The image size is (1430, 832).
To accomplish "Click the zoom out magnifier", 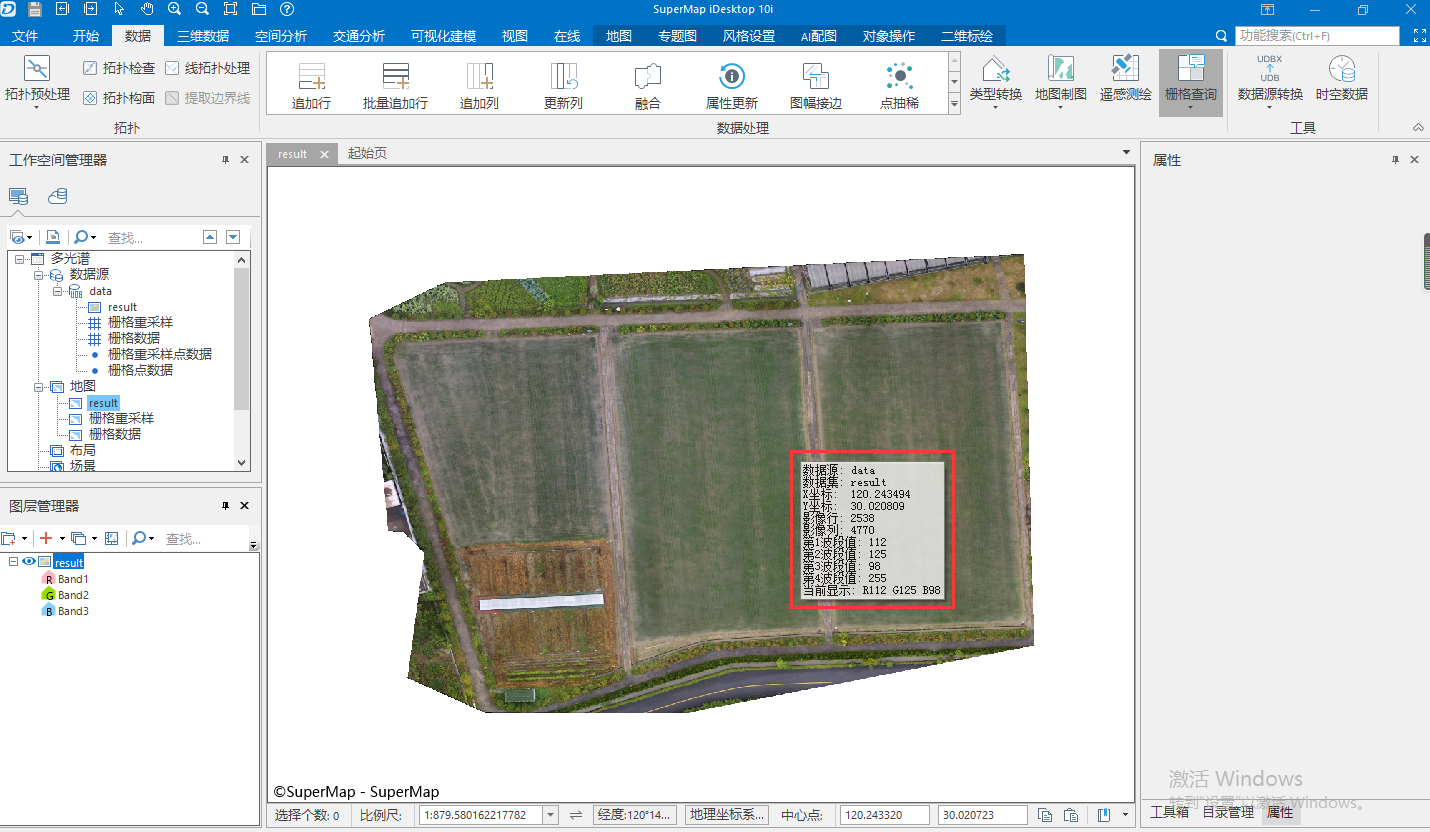I will tap(202, 9).
